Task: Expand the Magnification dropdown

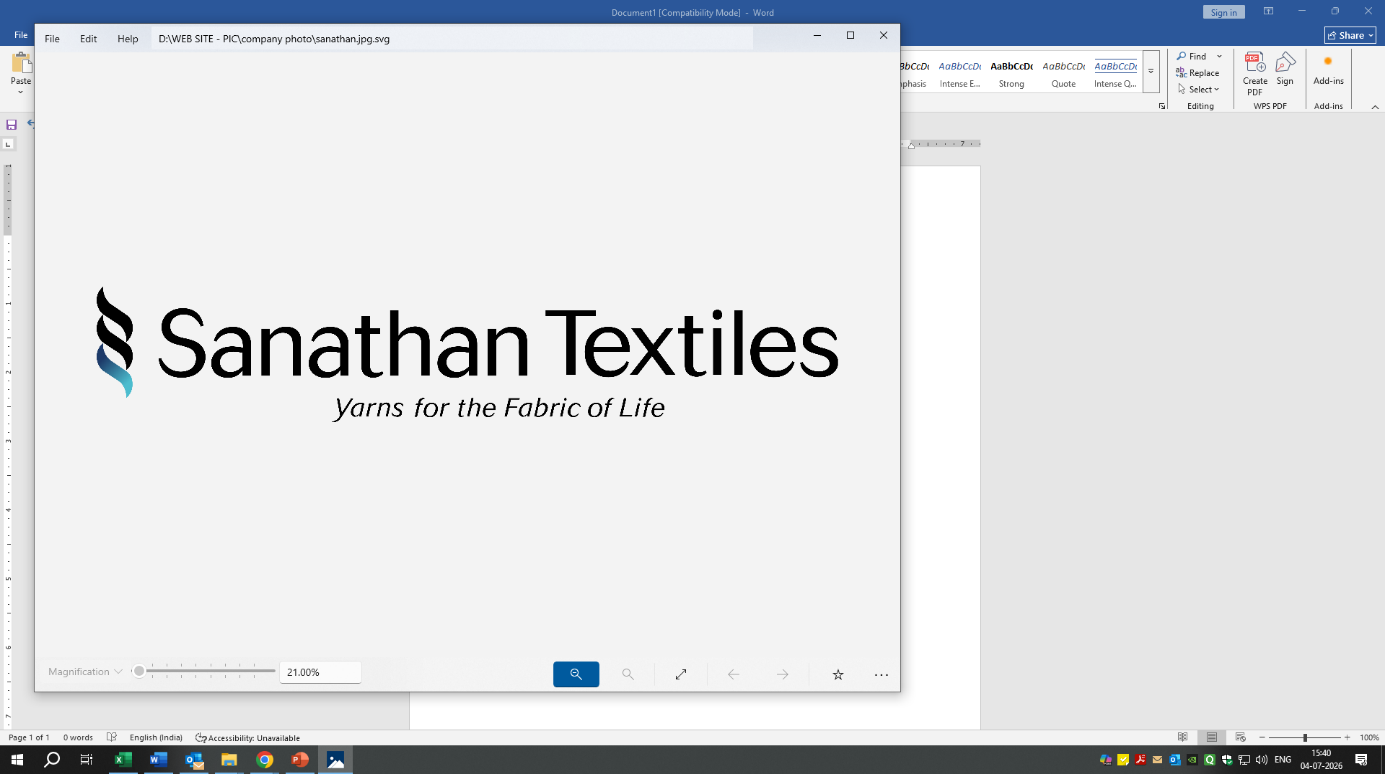Action: (85, 672)
